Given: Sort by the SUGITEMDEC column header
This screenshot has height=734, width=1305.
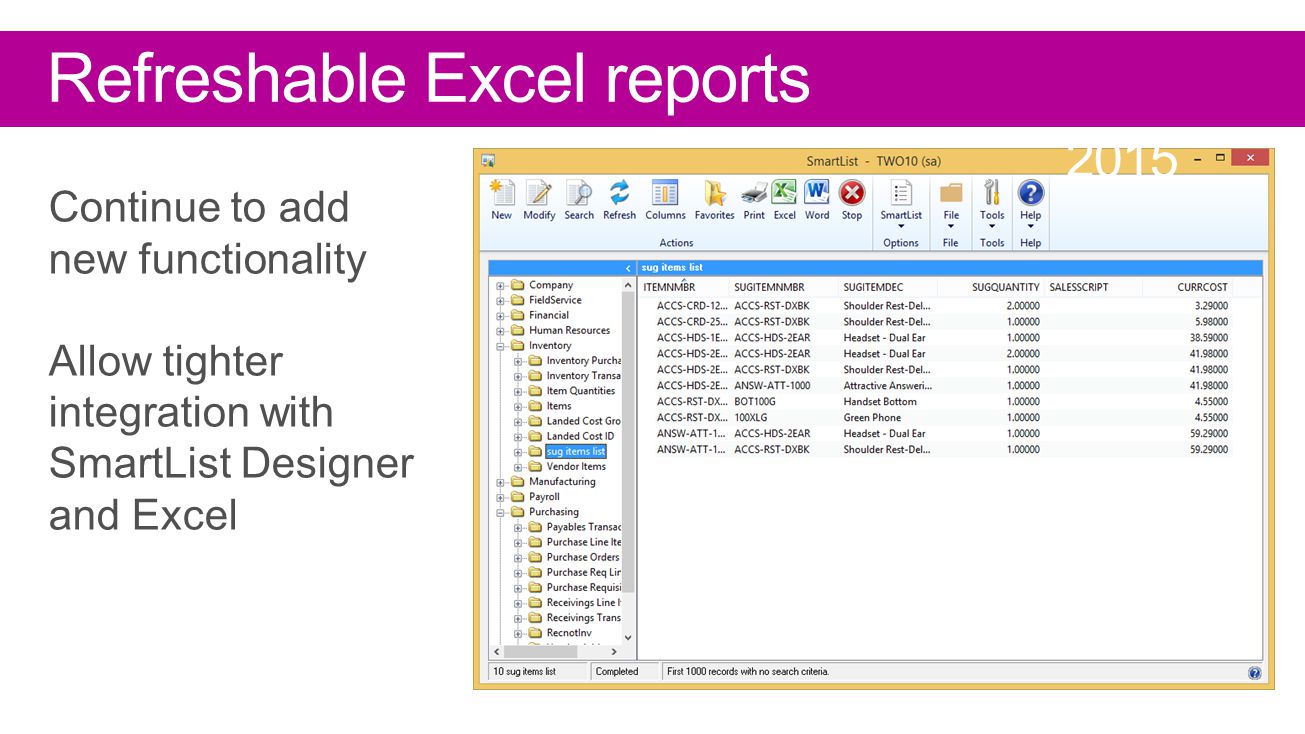Looking at the screenshot, I should [x=888, y=287].
